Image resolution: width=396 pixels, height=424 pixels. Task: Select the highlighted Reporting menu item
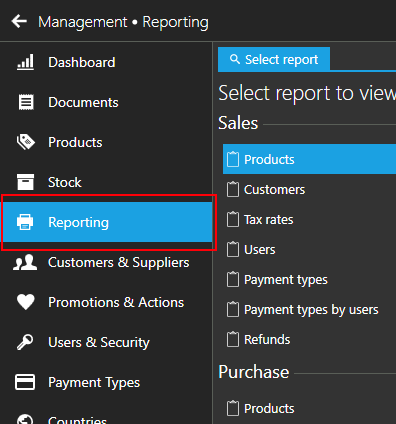tap(107, 222)
